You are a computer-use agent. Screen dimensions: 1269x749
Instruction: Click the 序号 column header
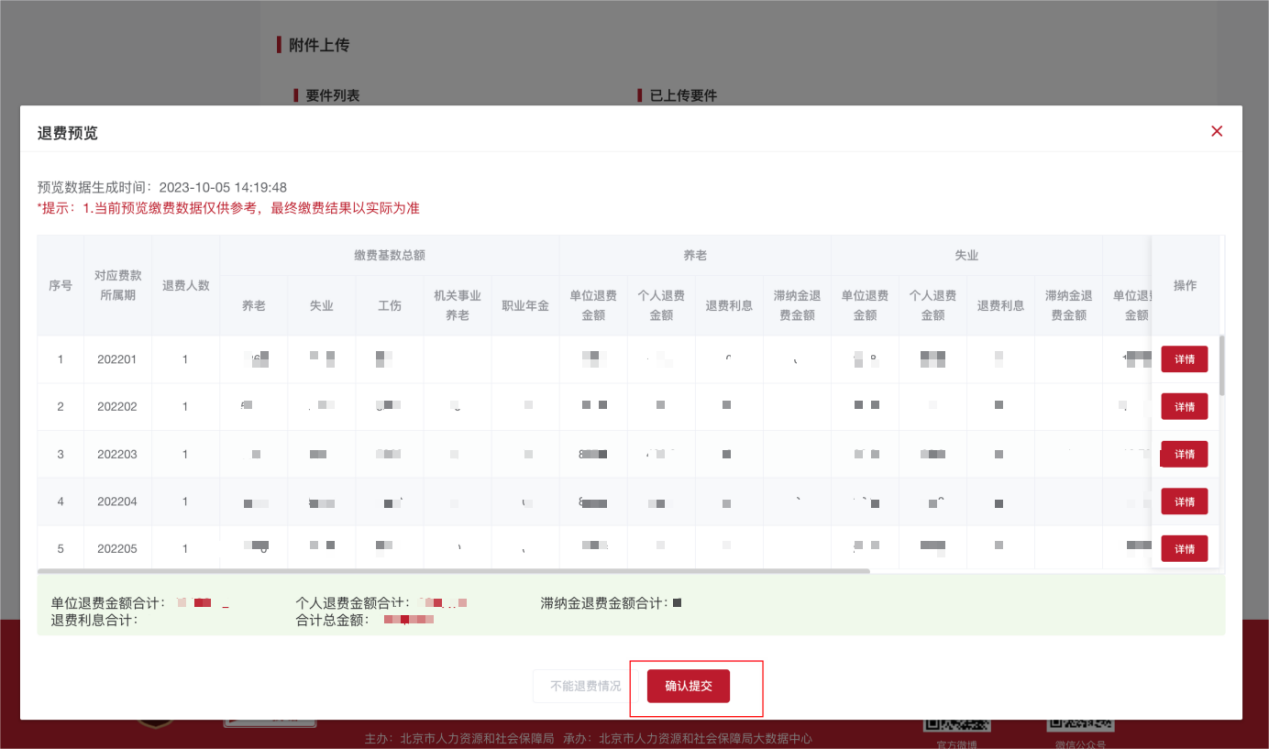(x=59, y=286)
